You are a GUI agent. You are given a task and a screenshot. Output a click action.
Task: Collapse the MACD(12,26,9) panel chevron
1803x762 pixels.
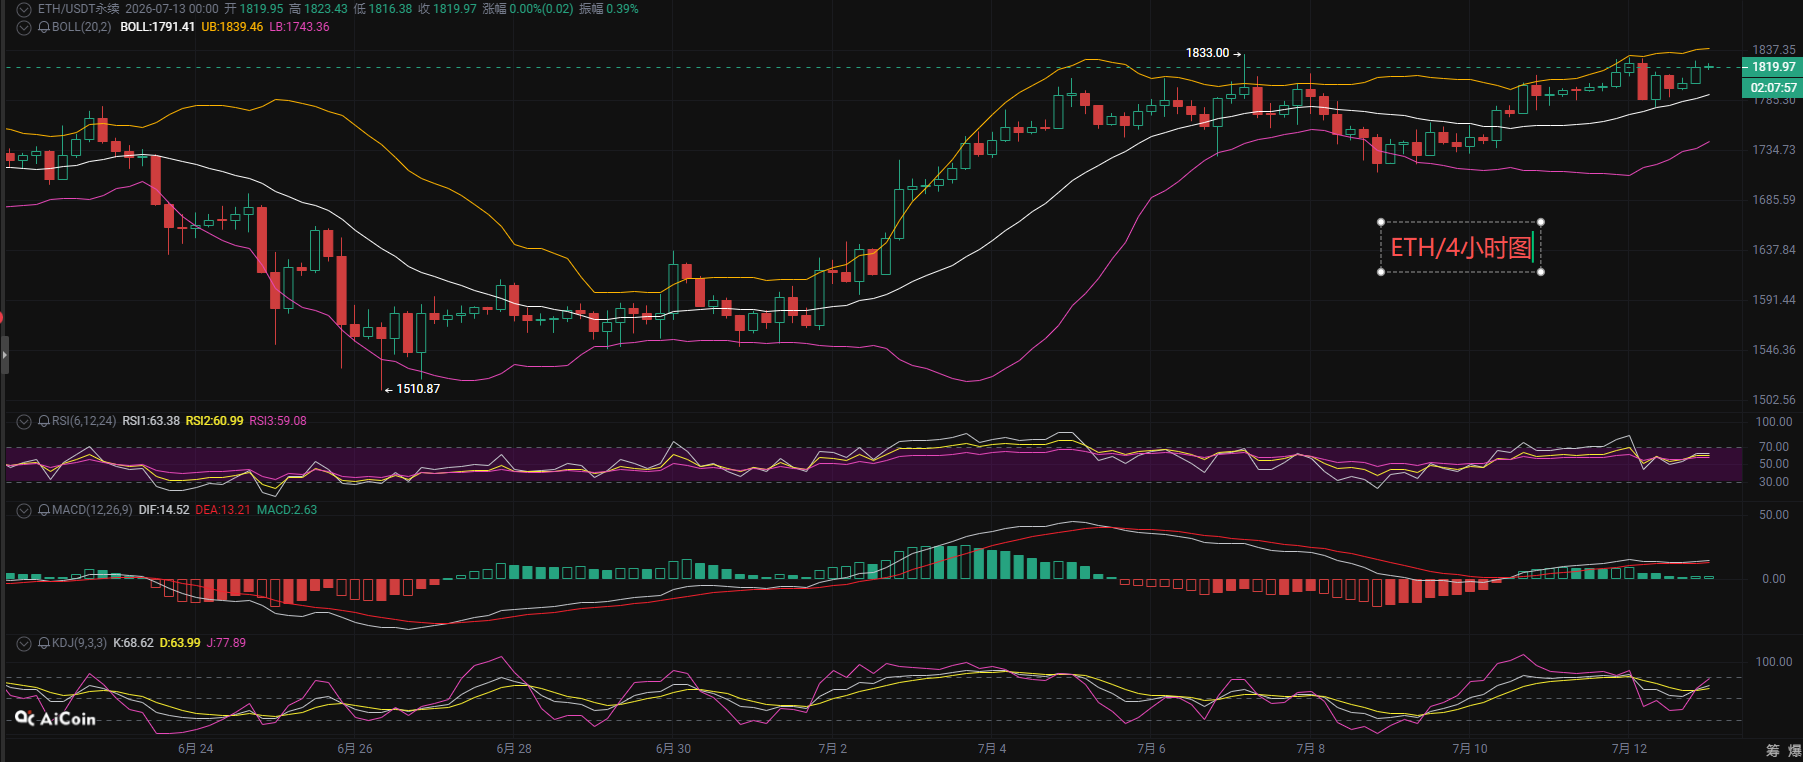tap(24, 510)
